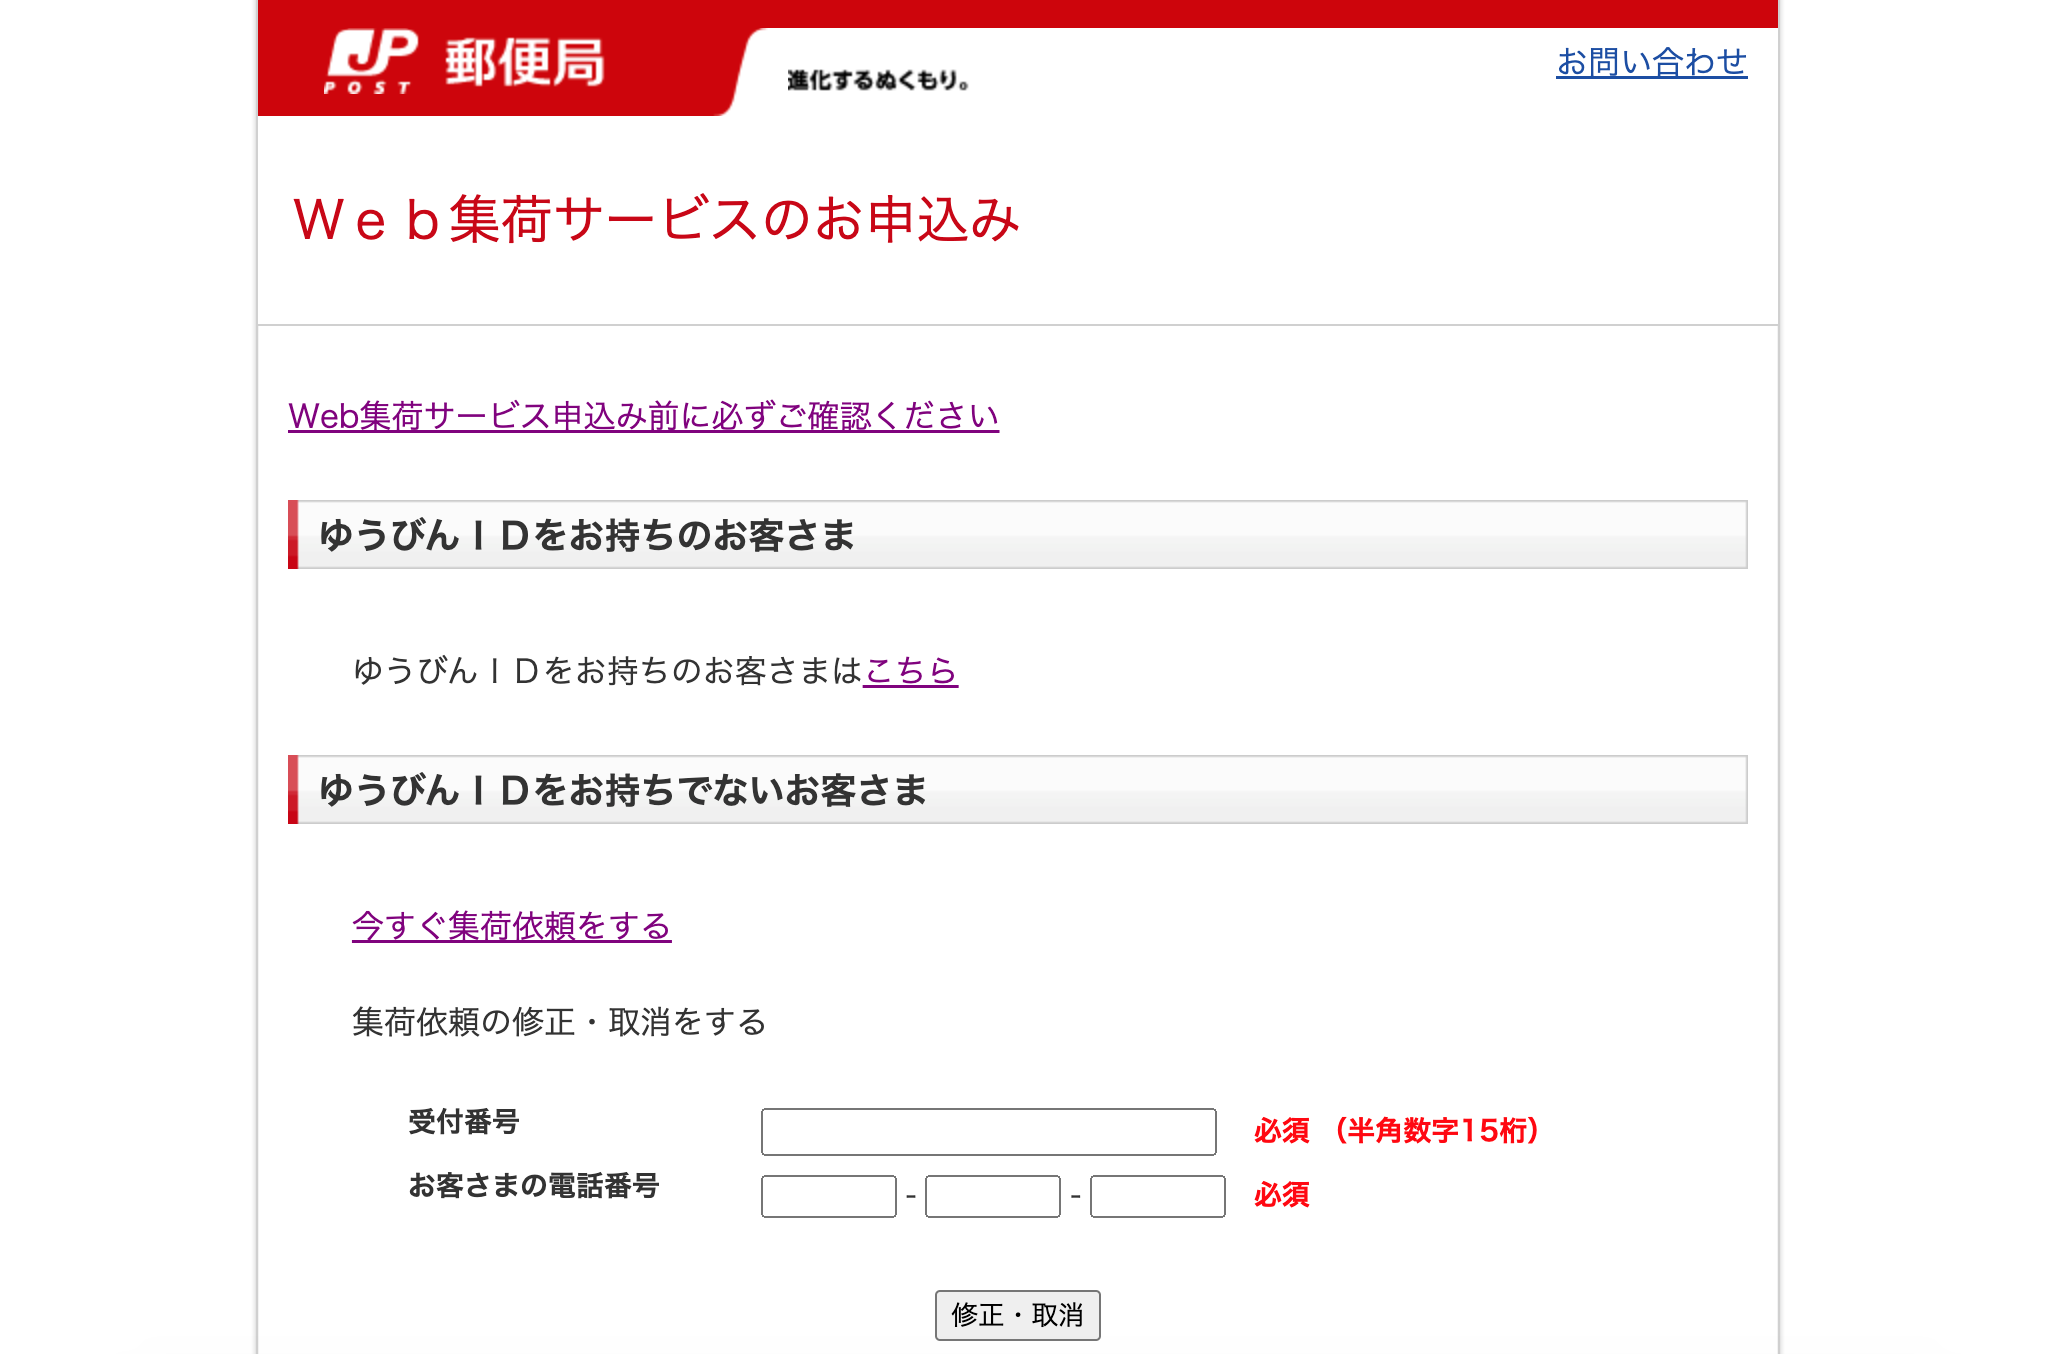Image resolution: width=2066 pixels, height=1354 pixels.
Task: Click the 進化するぬくもり。 tagline
Action: [878, 80]
